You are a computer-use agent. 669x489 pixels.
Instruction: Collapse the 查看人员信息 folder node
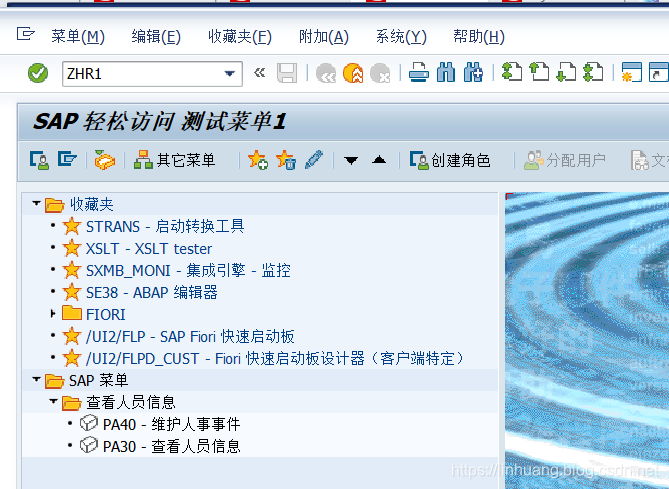click(x=53, y=401)
